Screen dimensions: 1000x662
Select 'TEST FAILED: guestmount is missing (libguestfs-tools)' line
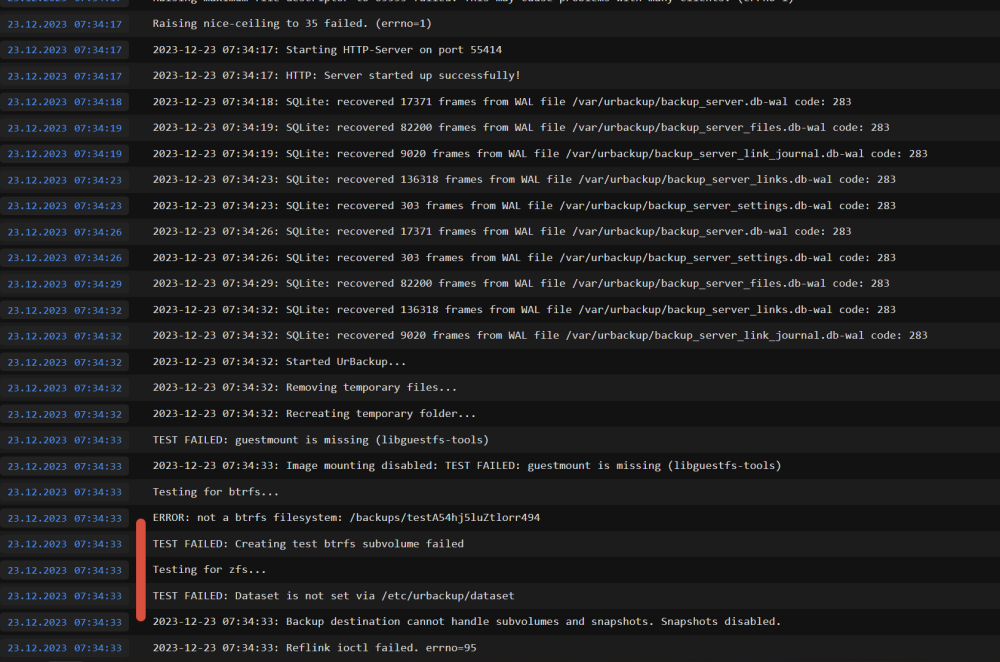321,439
